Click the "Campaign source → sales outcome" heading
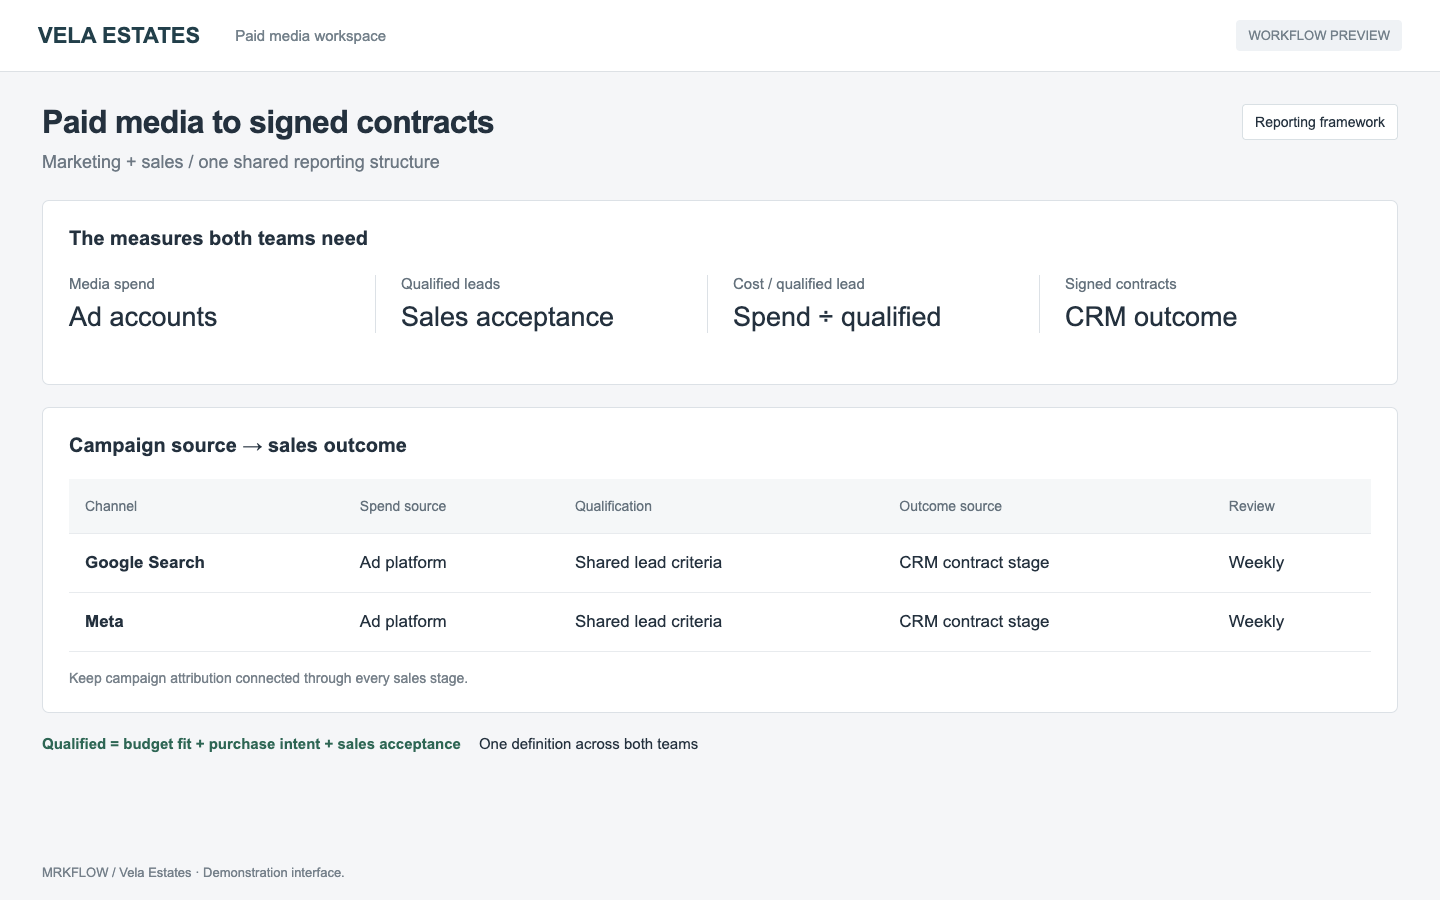This screenshot has height=900, width=1440. (x=238, y=445)
